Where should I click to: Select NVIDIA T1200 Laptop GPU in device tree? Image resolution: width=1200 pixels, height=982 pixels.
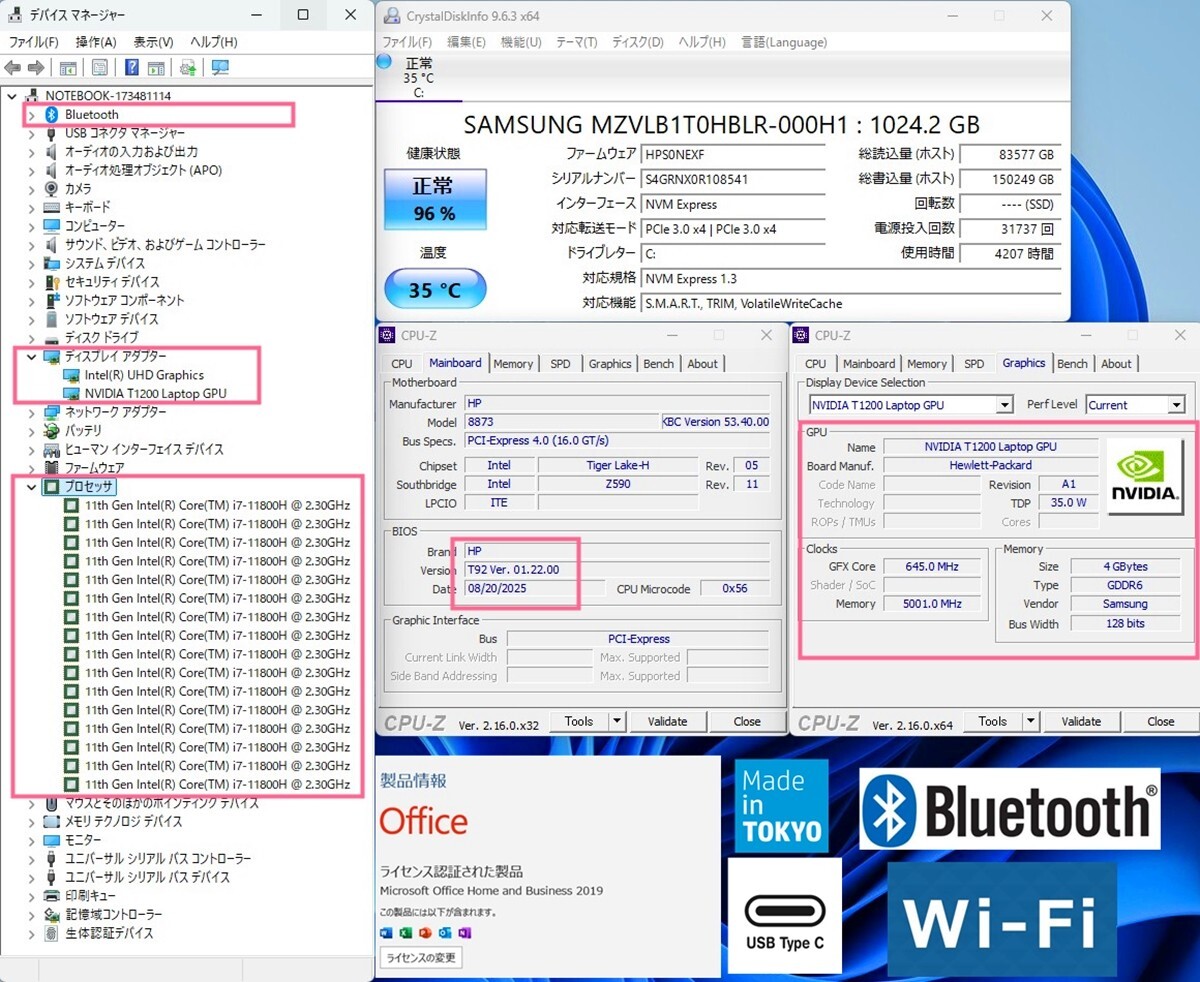[x=154, y=394]
